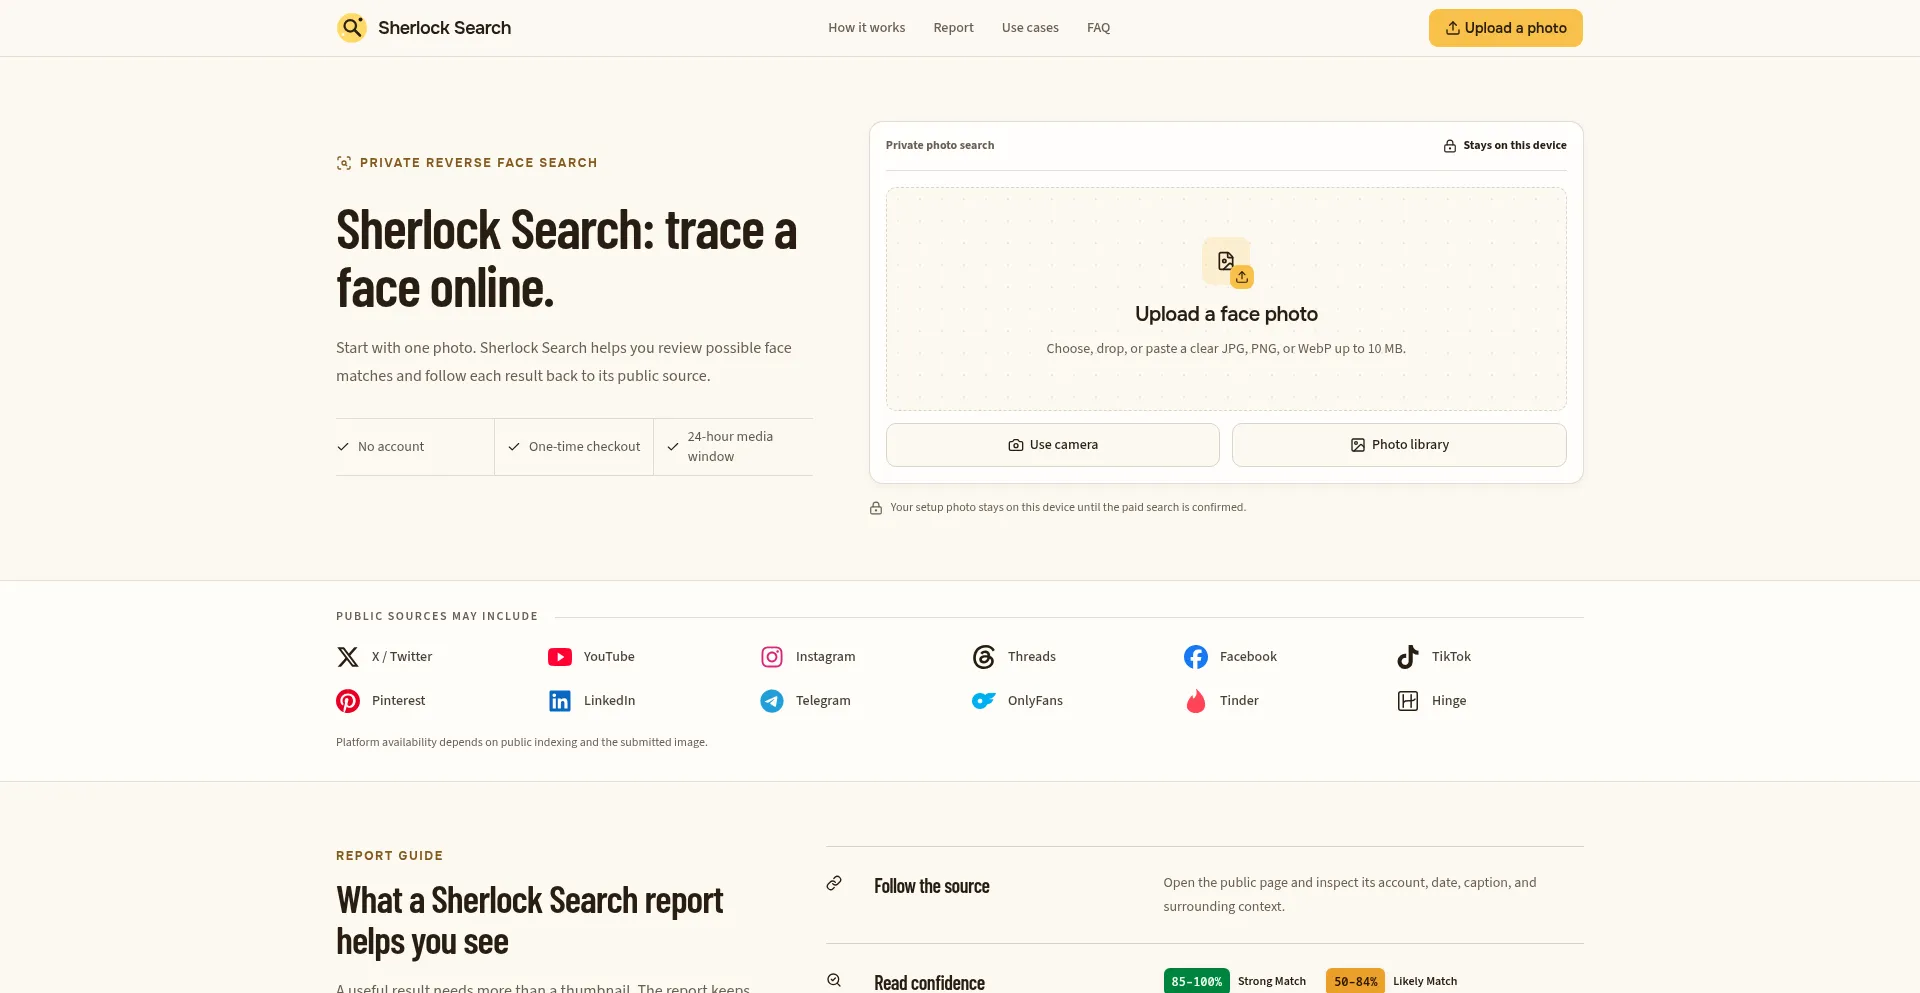The width and height of the screenshot is (1920, 993).
Task: Click the Follow the source heading
Action: (x=931, y=886)
